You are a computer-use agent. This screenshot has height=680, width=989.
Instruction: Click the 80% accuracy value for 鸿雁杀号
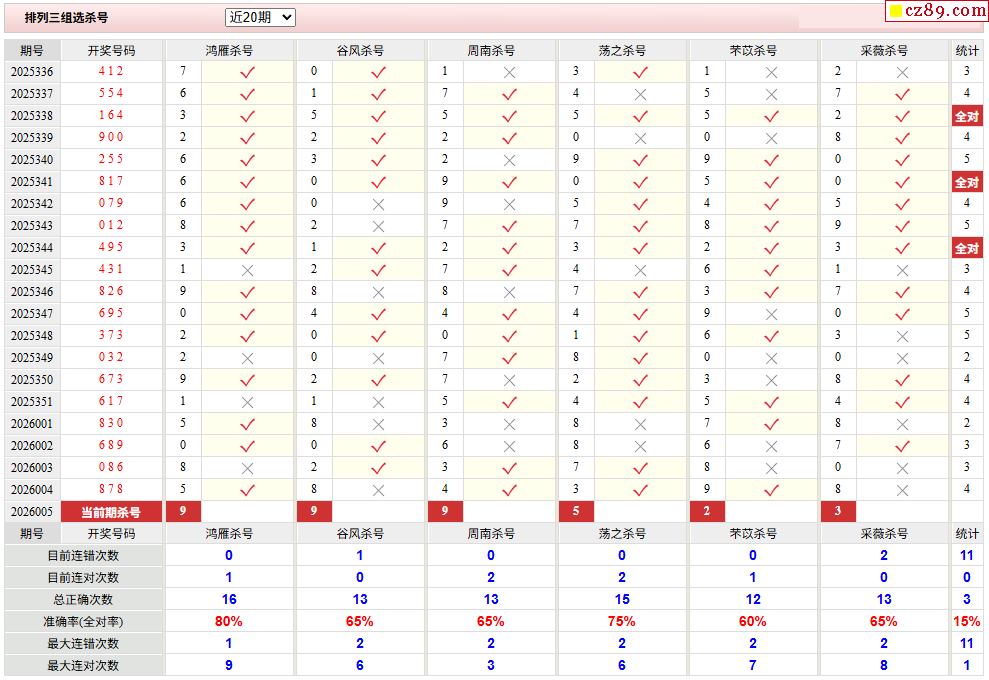coord(229,622)
